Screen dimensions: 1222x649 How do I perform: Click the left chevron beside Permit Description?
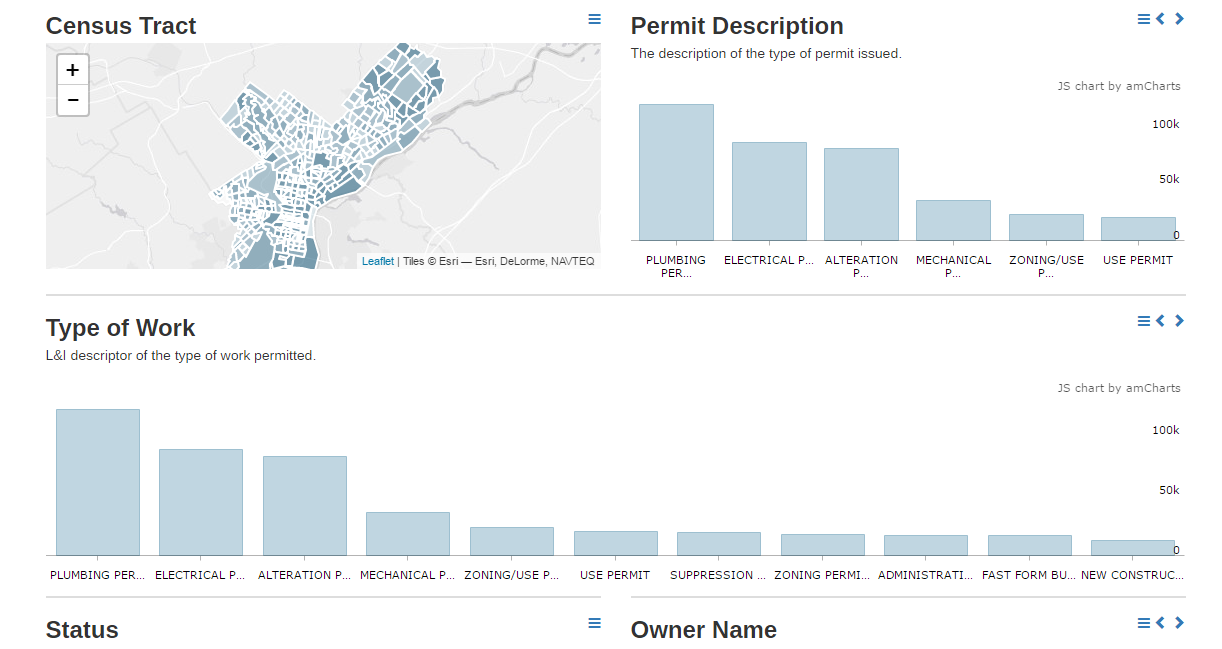coord(1161,18)
